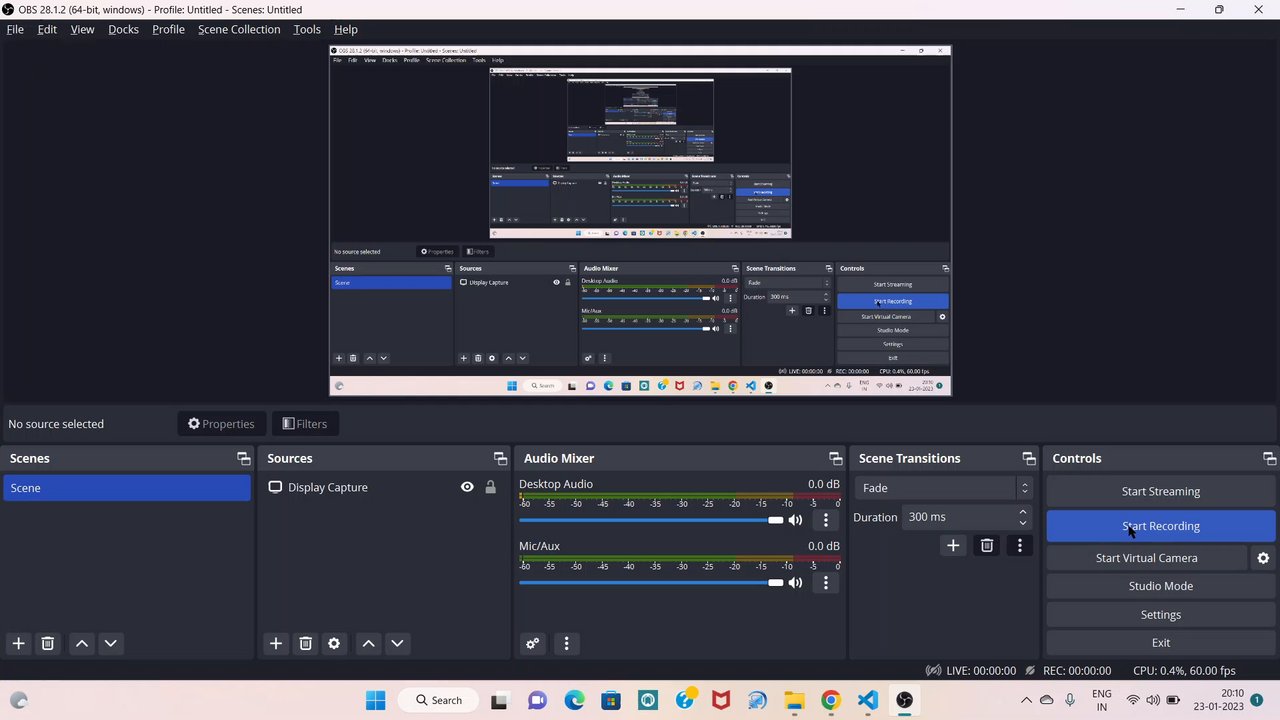Click Start Streaming button
The image size is (1280, 720).
click(1161, 491)
